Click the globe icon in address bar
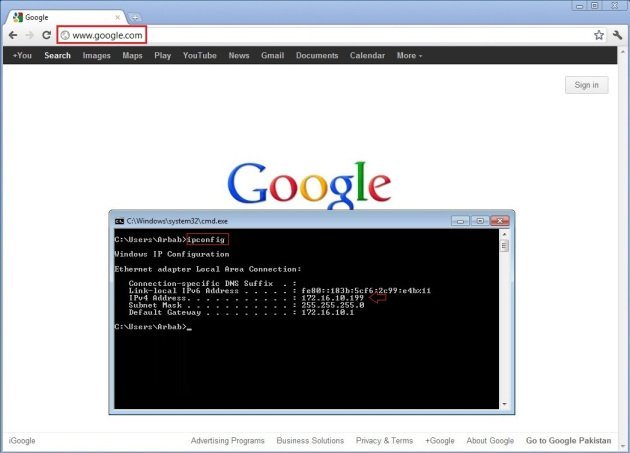This screenshot has height=453, width=630. pos(65,35)
